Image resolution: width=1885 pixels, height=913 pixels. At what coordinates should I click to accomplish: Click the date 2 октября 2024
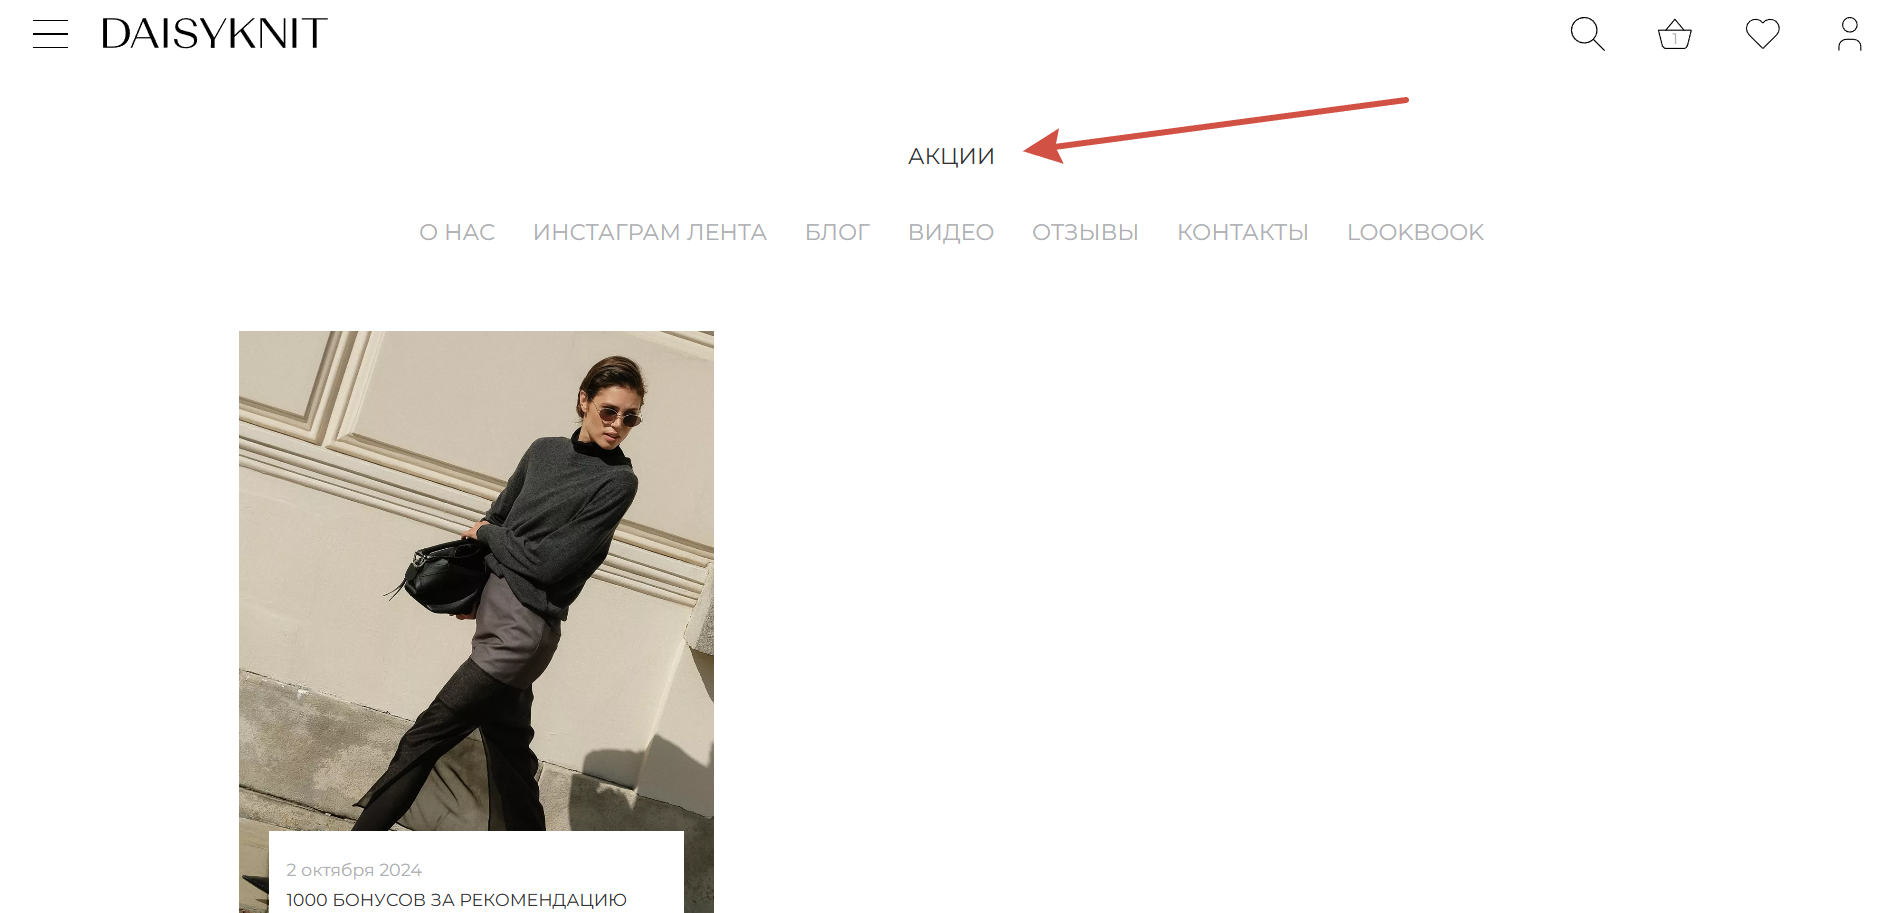(354, 870)
